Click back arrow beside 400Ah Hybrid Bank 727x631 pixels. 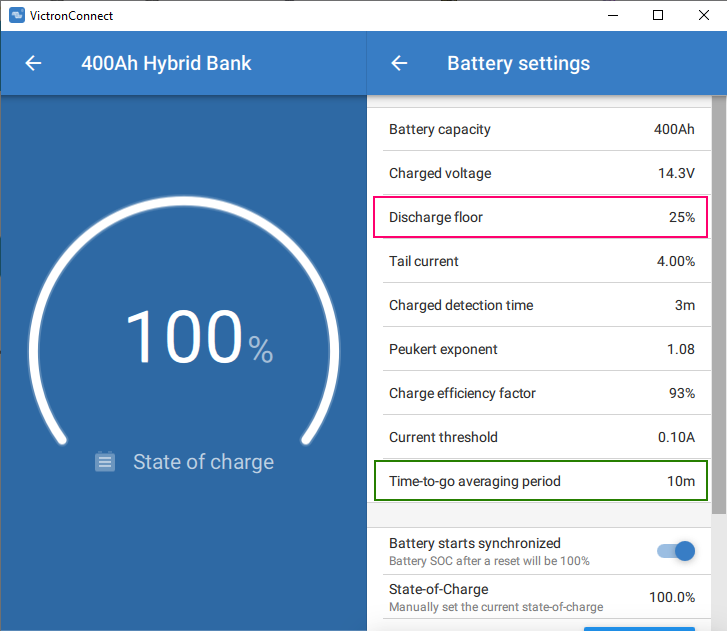click(x=33, y=63)
